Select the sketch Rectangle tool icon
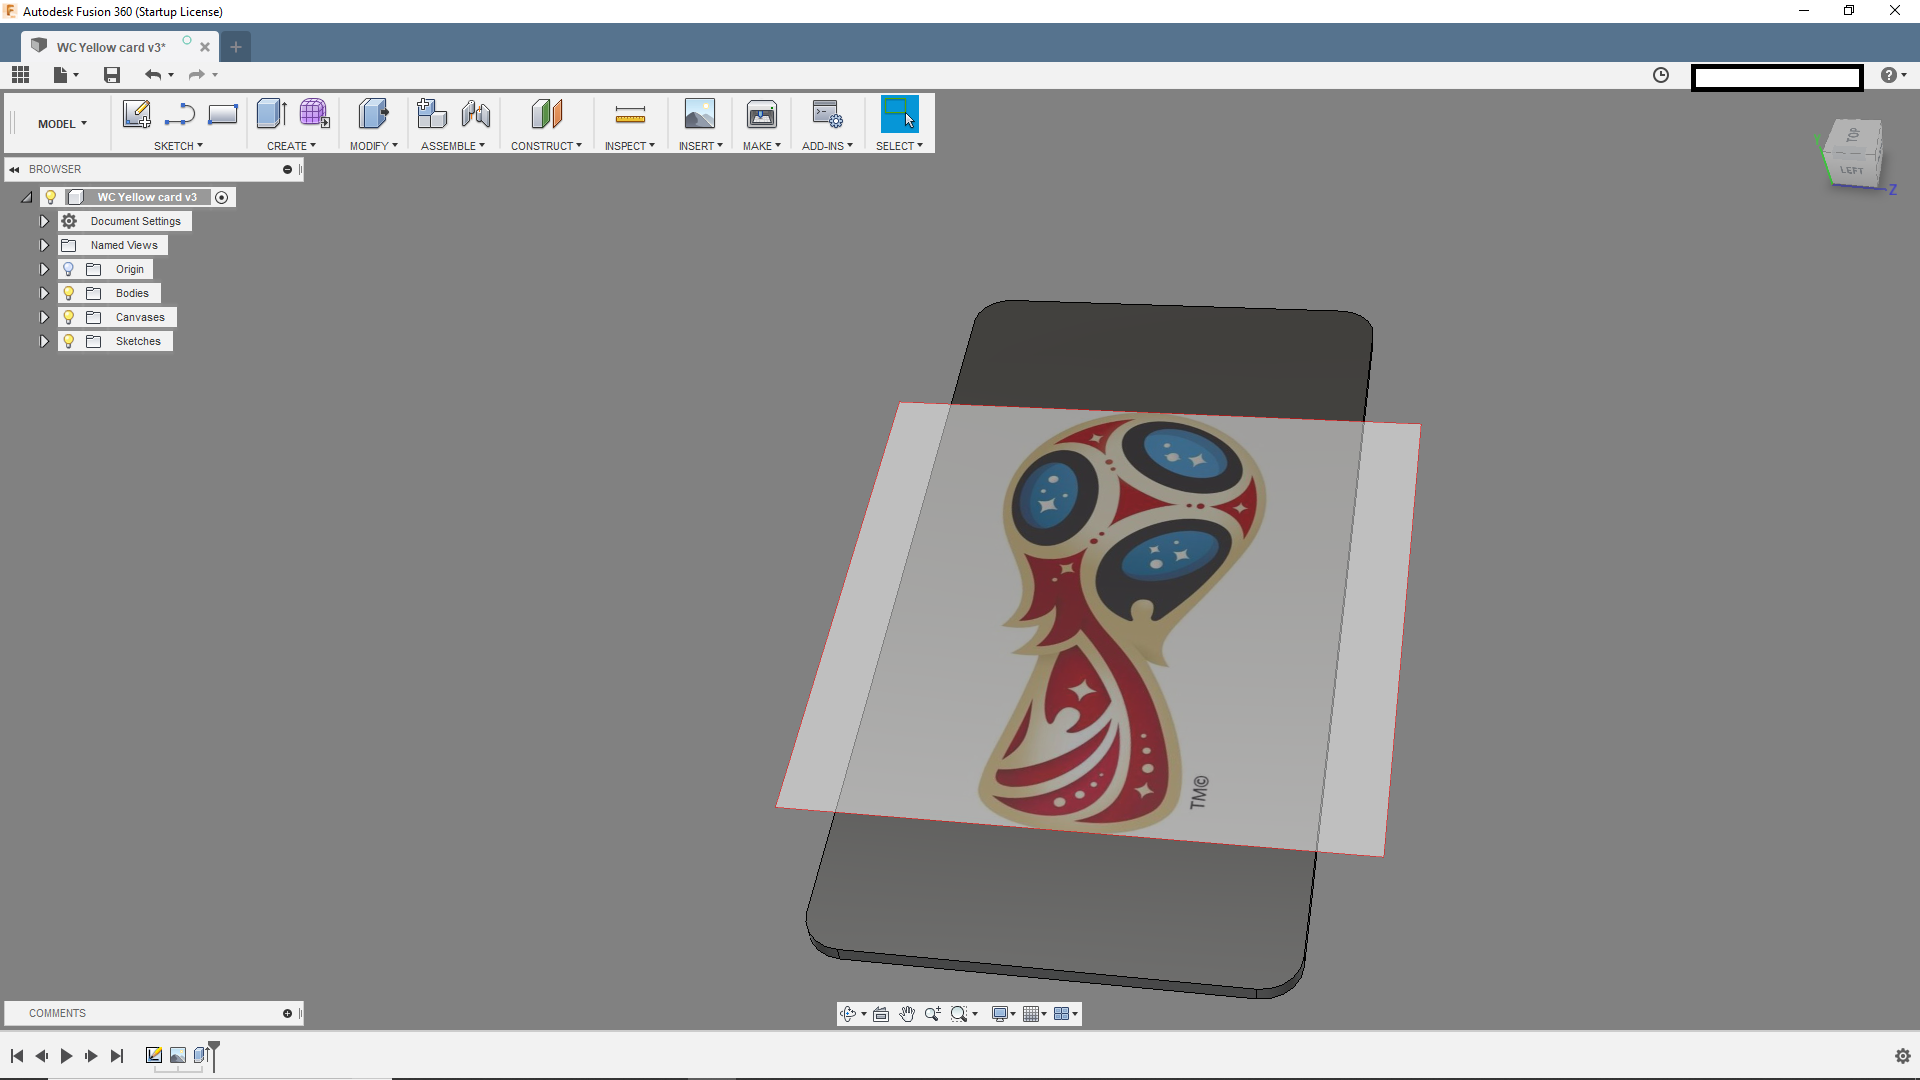 click(x=222, y=114)
